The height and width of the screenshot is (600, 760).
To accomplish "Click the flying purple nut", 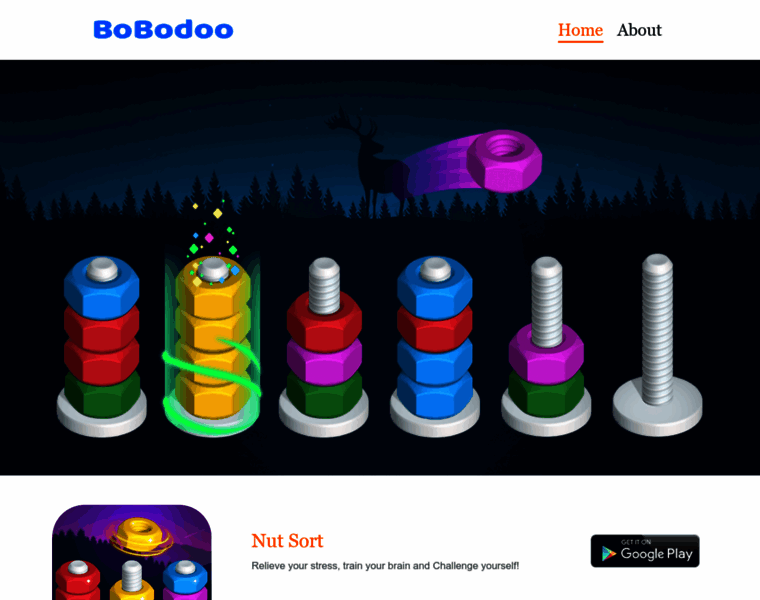I will [x=504, y=160].
